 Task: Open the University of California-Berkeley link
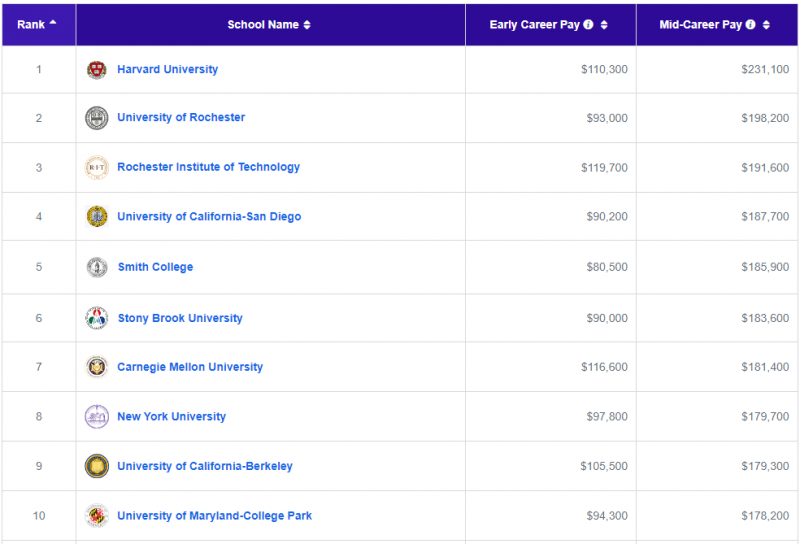[205, 466]
